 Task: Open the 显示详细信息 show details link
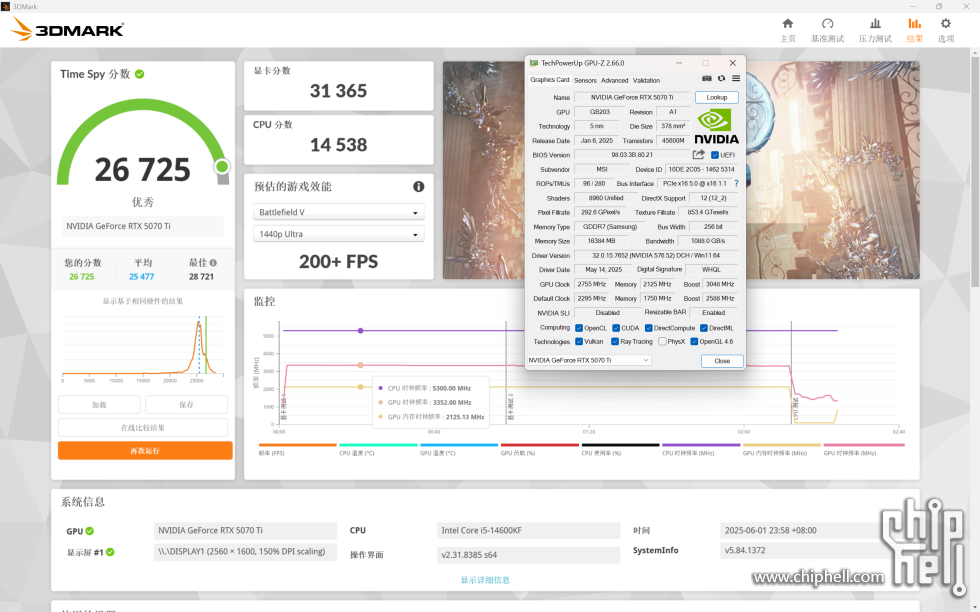click(485, 580)
